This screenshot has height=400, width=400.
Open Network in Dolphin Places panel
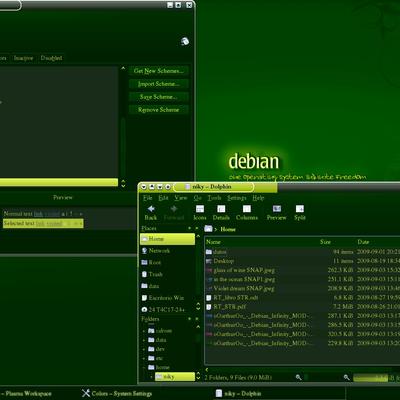[x=167, y=251]
